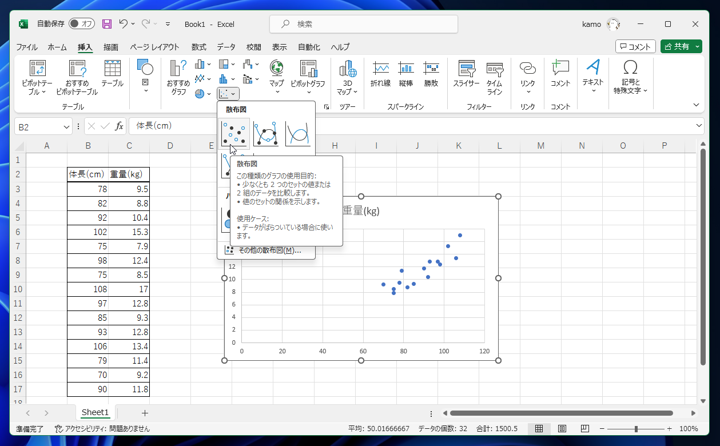Switch to the ページ レイアウト tab
This screenshot has height=446, width=720.
point(154,47)
